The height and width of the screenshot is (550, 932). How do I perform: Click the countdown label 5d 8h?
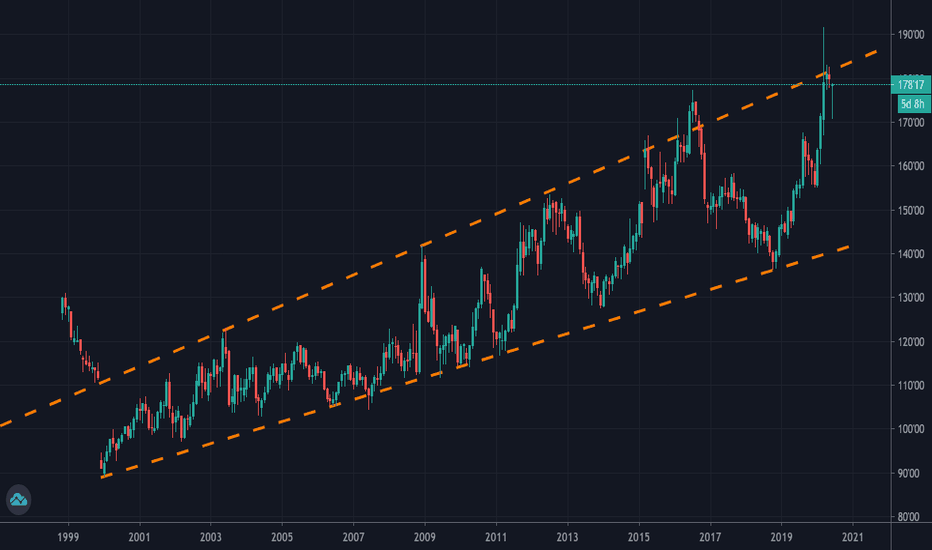click(x=914, y=104)
